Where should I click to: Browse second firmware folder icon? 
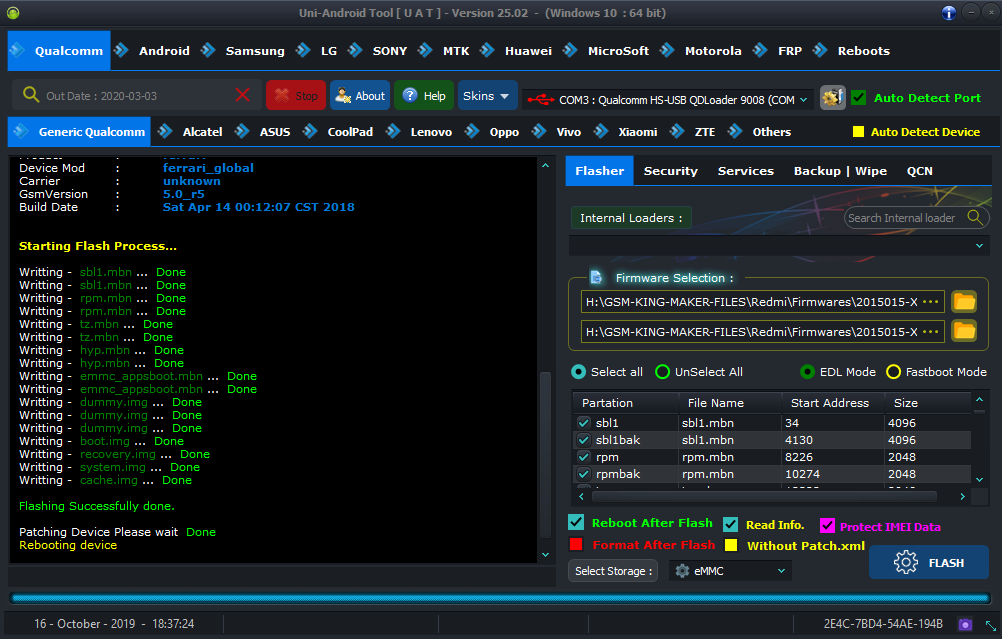click(964, 331)
